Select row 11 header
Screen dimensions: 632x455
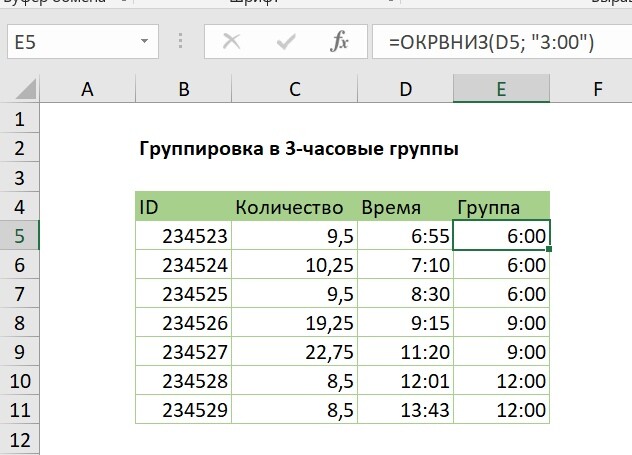(19, 409)
